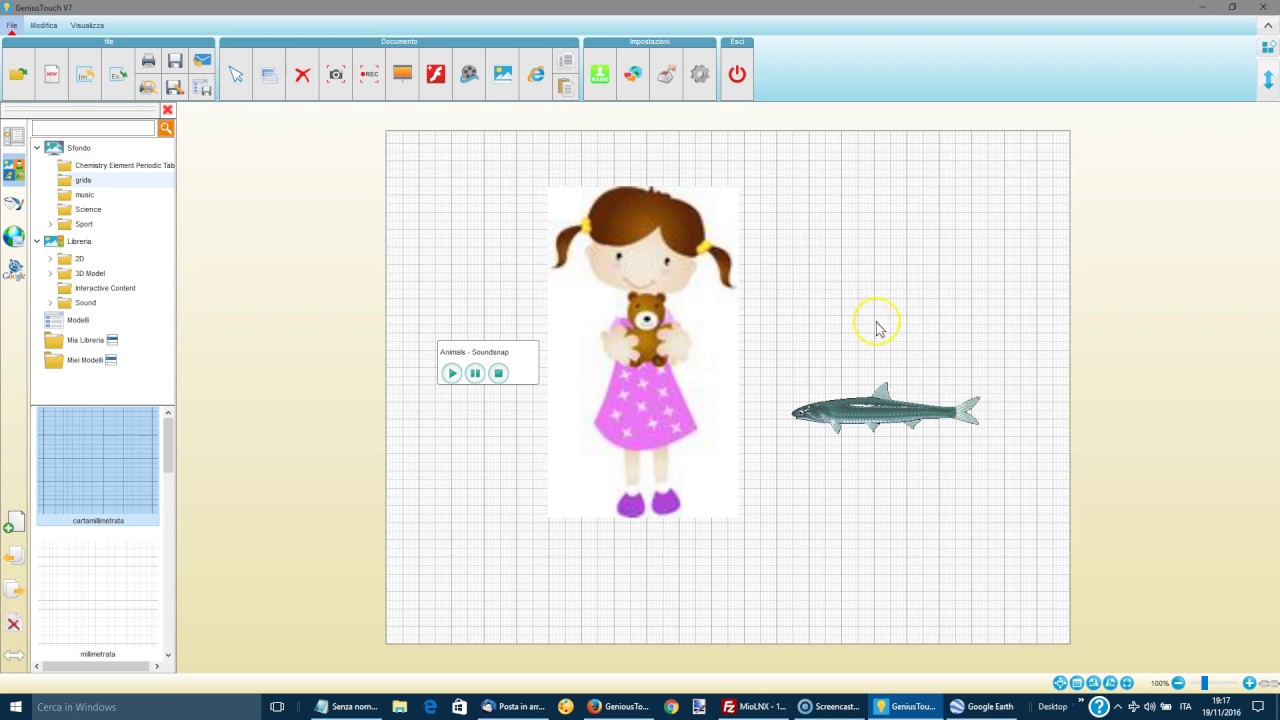Delete page with red X sidebar icon
Image resolution: width=1280 pixels, height=720 pixels.
click(14, 624)
